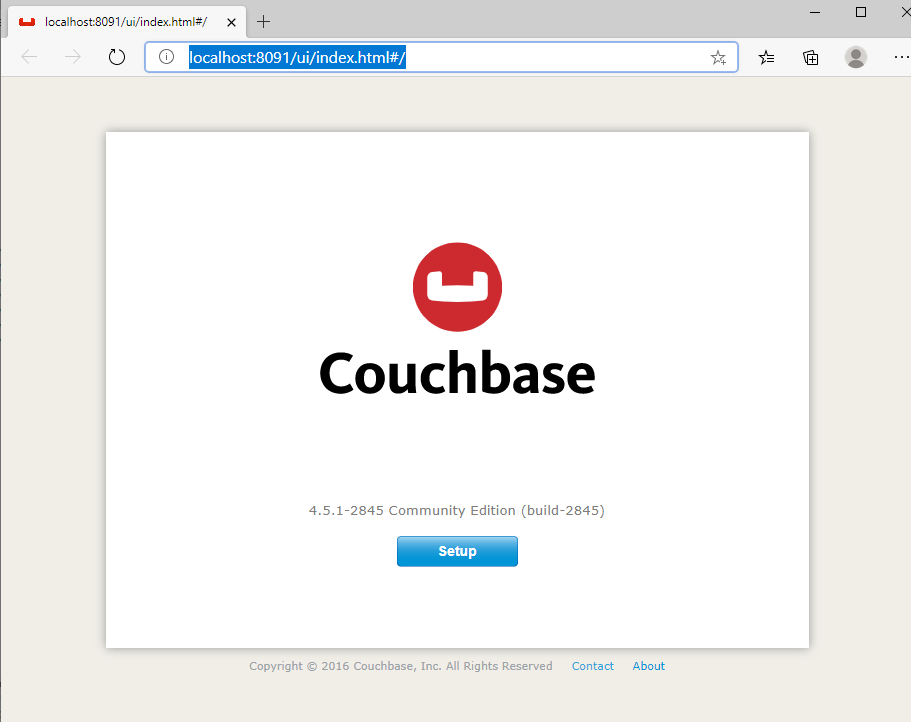Select the version text 4.5.1-2845 Community Edition
This screenshot has height=722, width=911.
point(457,511)
